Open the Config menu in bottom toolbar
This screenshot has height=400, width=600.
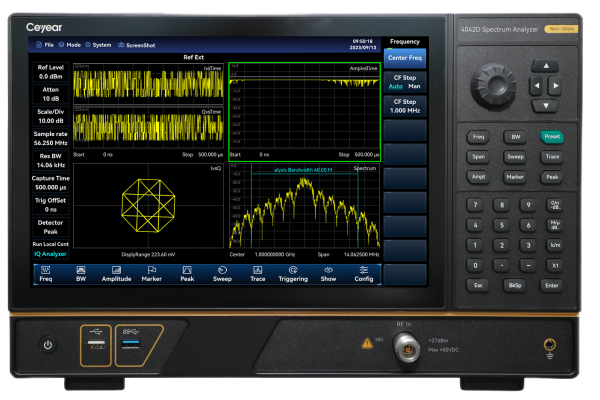pos(364,275)
